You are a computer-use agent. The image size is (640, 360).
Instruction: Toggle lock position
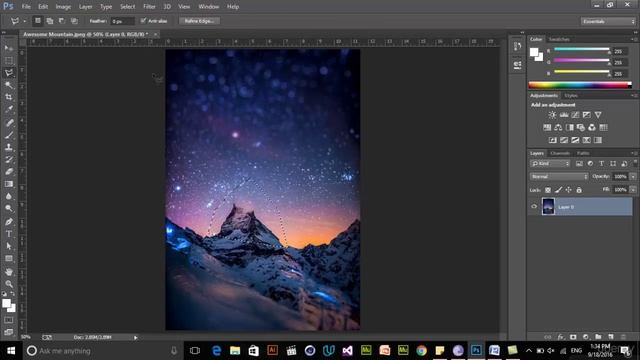tap(569, 190)
